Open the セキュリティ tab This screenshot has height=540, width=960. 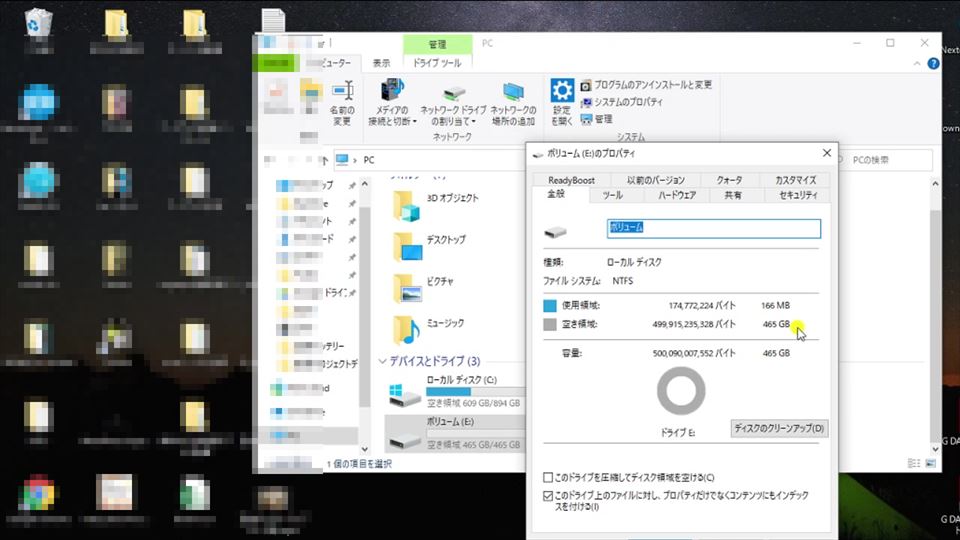(798, 195)
